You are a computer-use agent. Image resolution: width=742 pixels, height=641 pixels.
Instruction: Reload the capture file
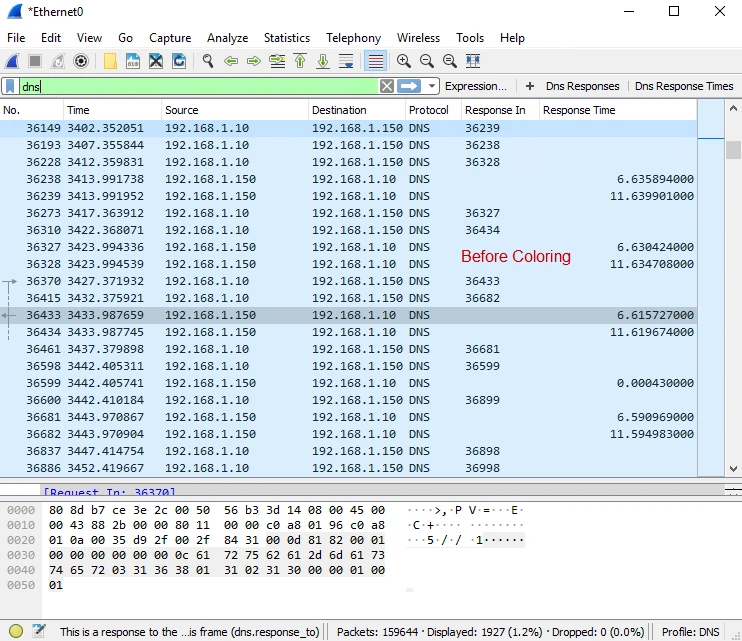tap(179, 61)
